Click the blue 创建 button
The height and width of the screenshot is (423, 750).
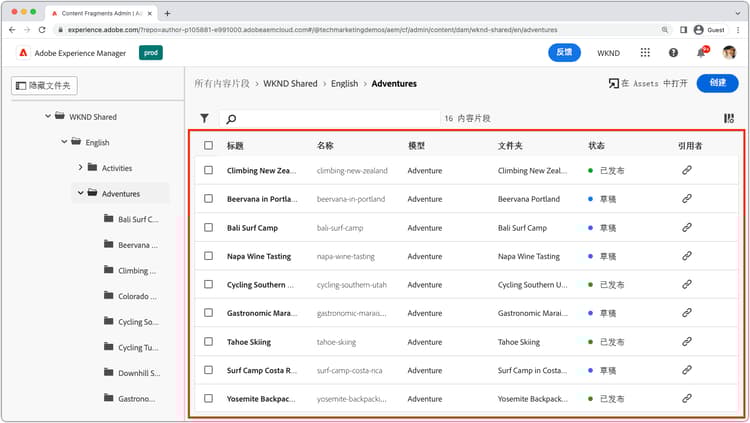coord(717,83)
